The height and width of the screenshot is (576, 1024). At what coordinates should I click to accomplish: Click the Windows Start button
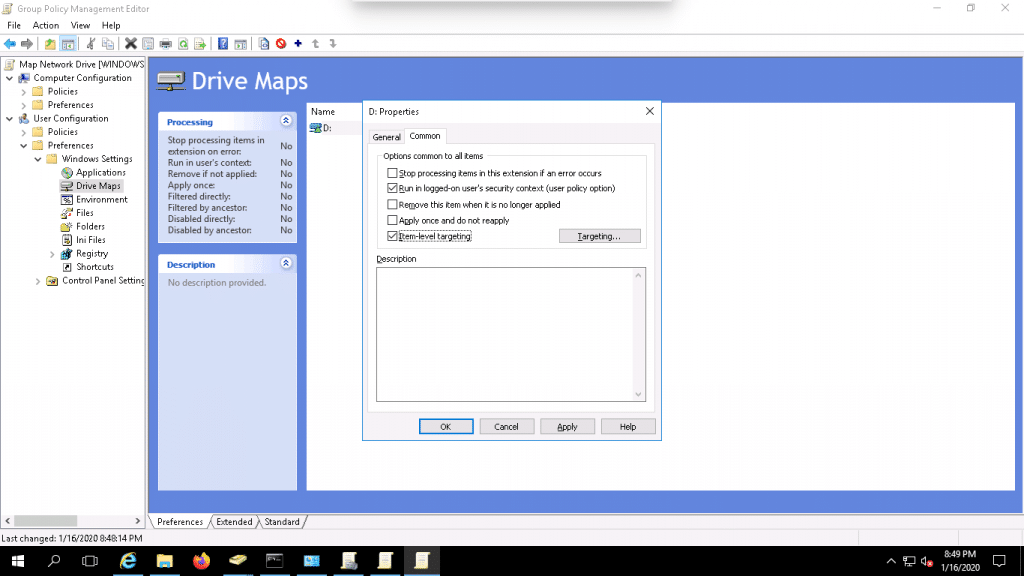click(18, 561)
